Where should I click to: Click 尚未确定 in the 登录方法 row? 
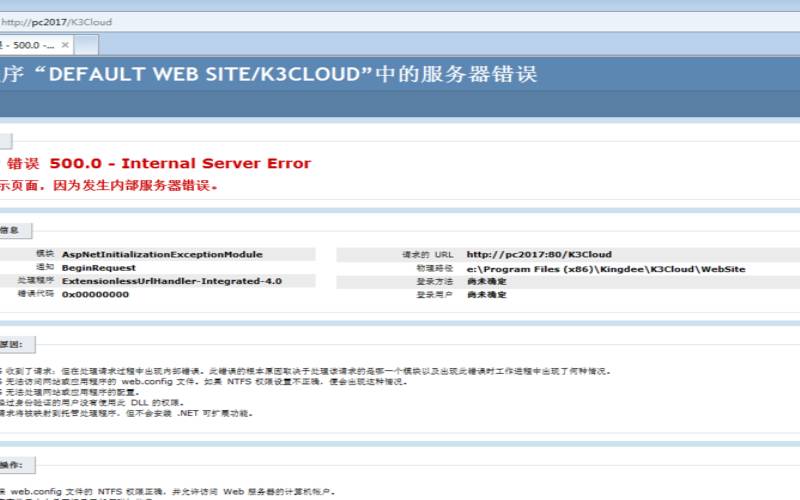[x=487, y=281]
